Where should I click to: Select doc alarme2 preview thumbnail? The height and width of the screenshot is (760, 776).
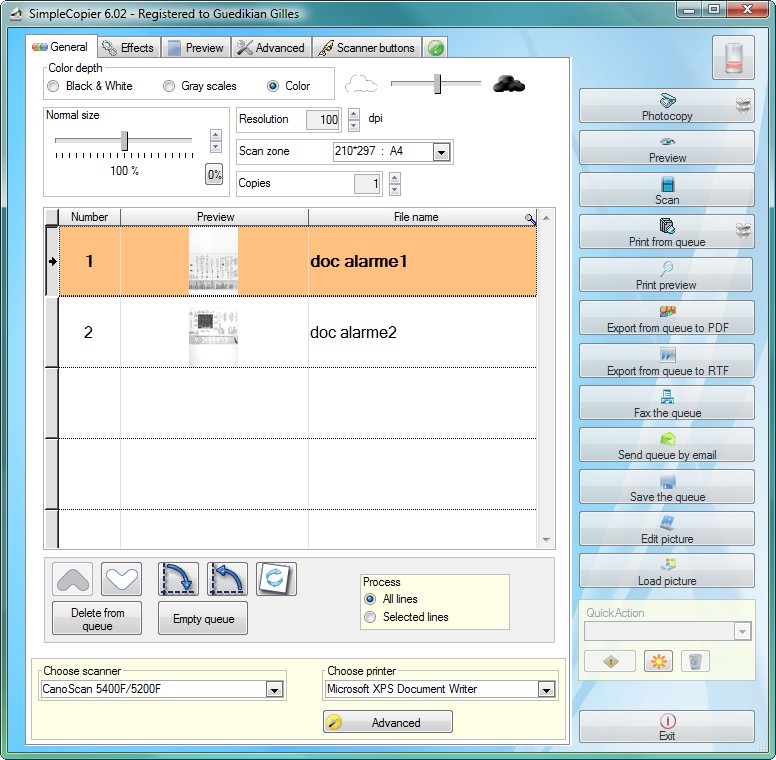point(214,332)
